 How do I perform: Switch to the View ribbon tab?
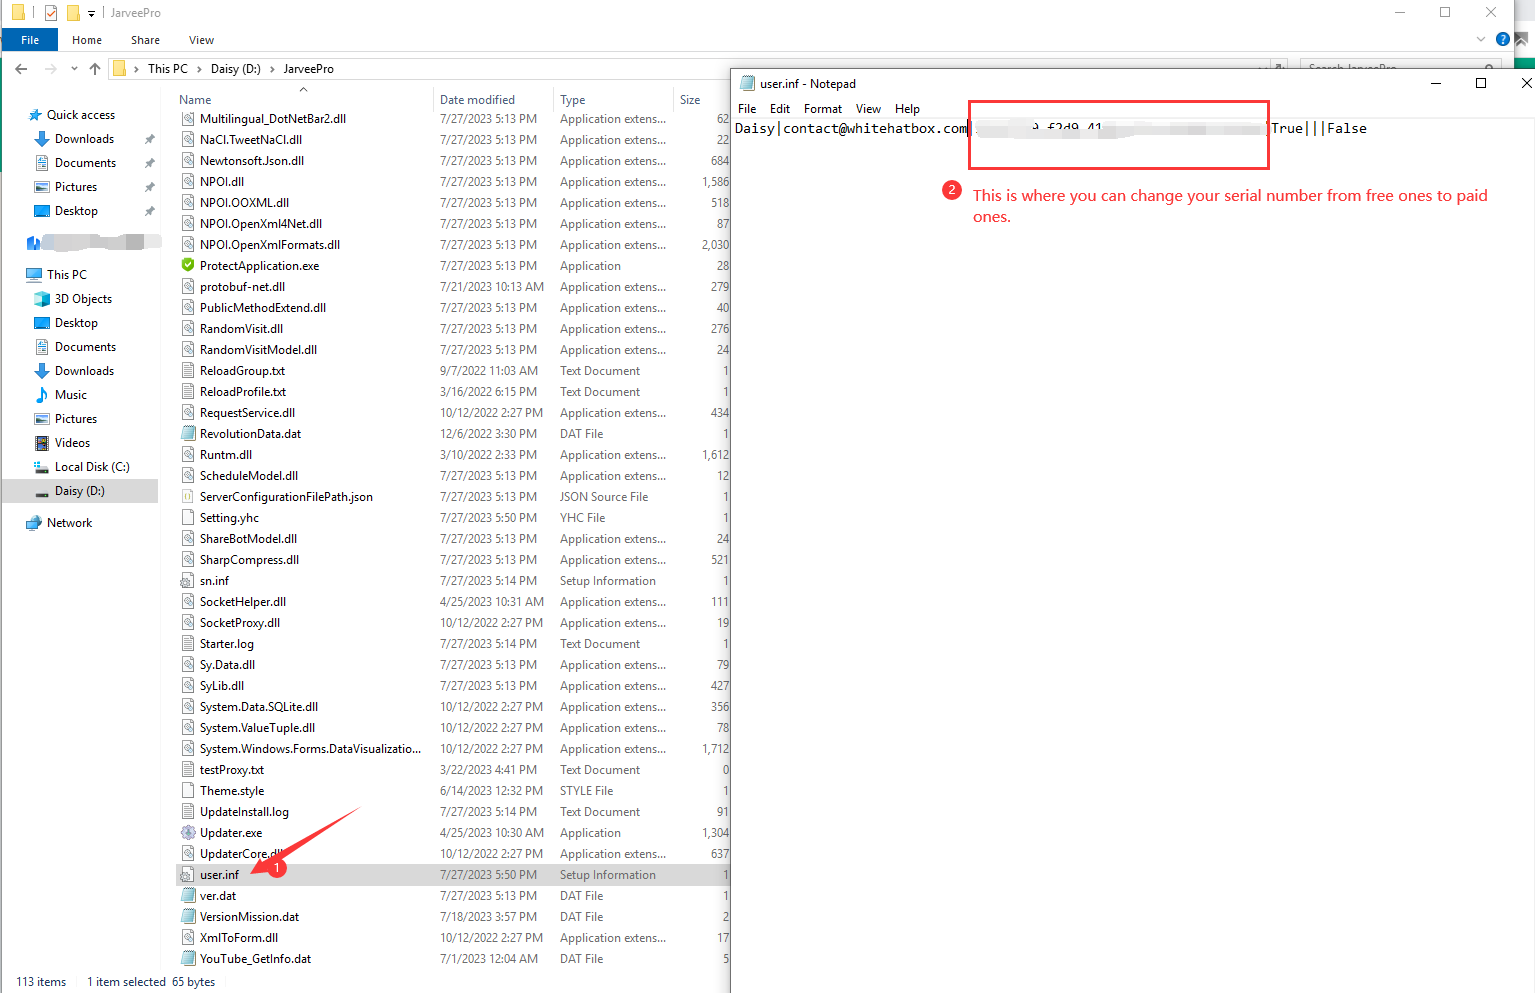tap(201, 40)
